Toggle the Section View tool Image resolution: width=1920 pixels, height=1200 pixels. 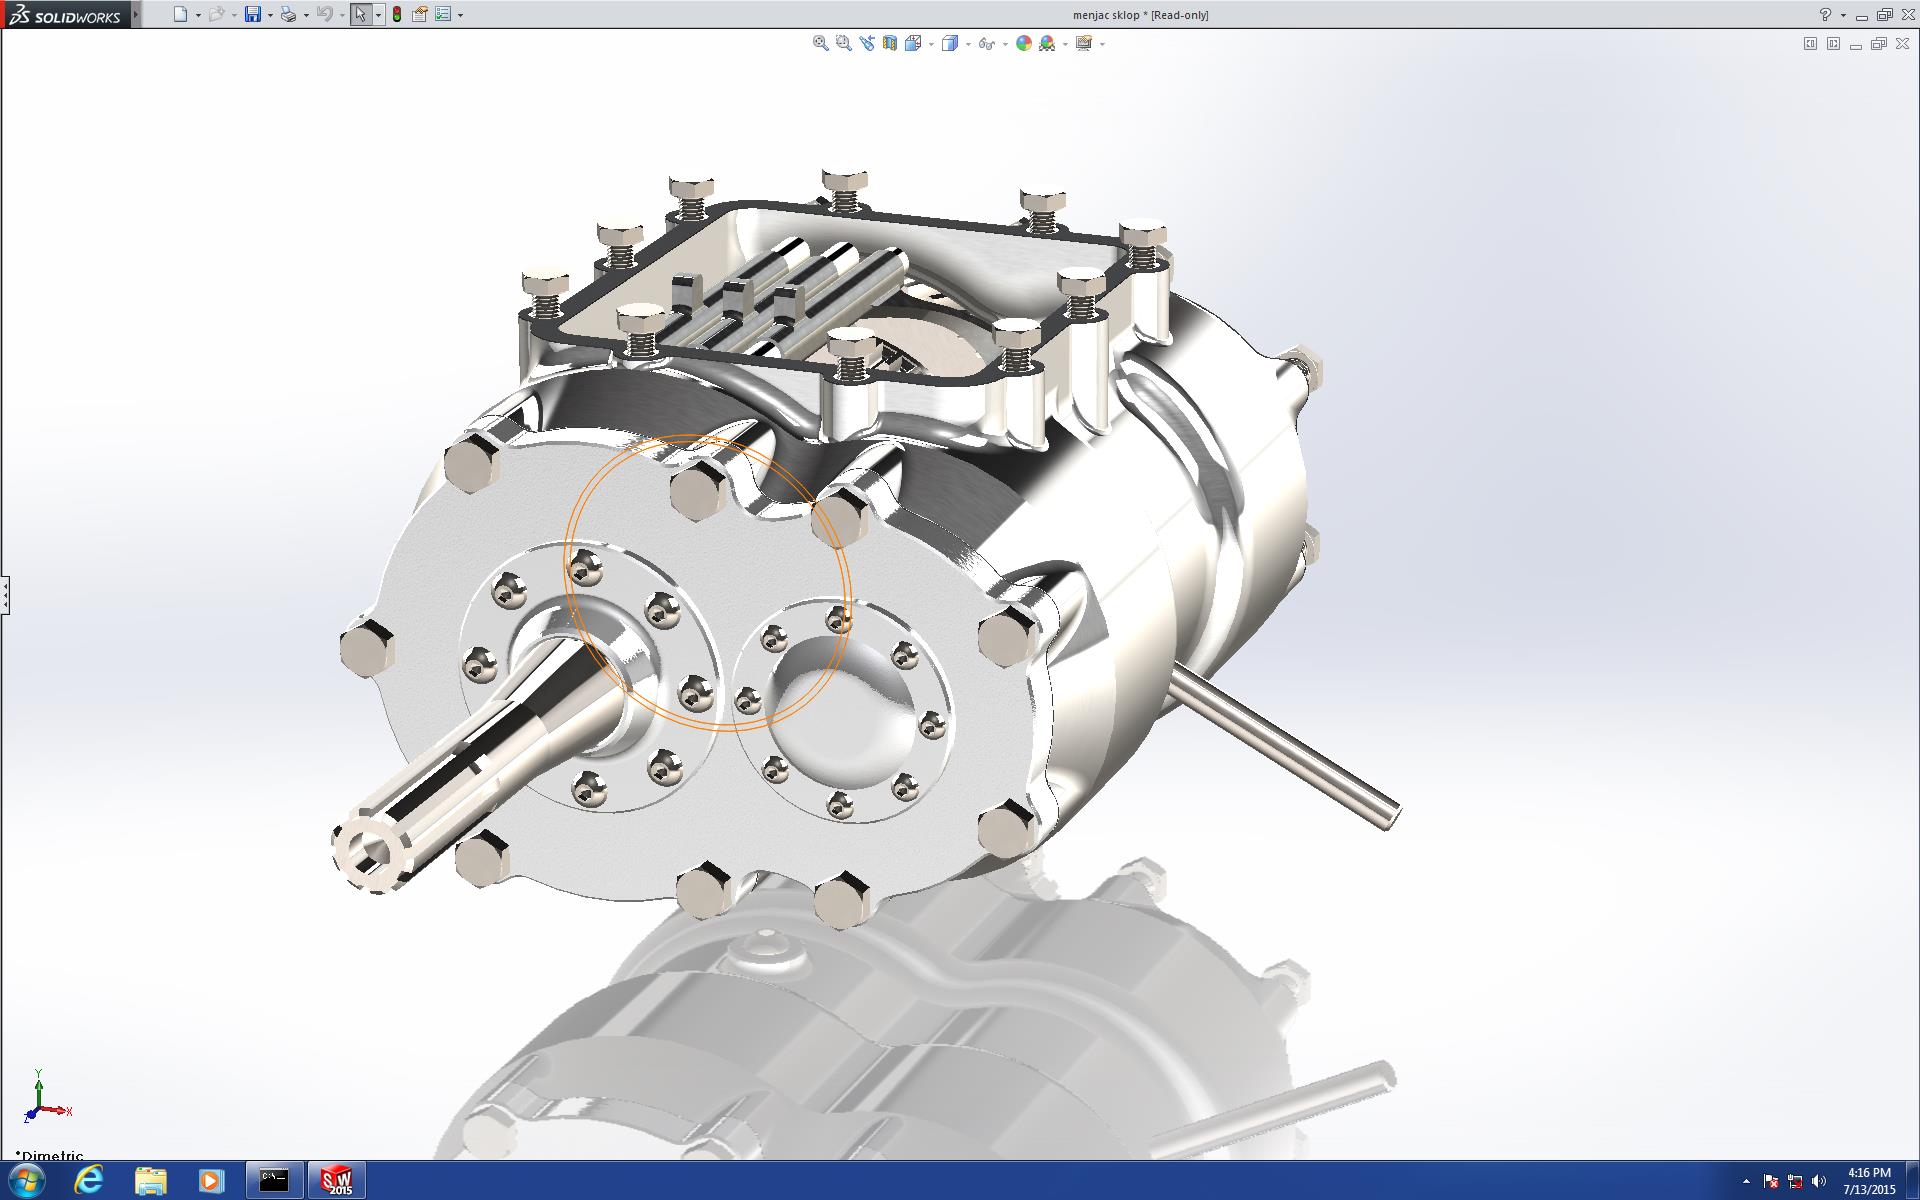[889, 43]
